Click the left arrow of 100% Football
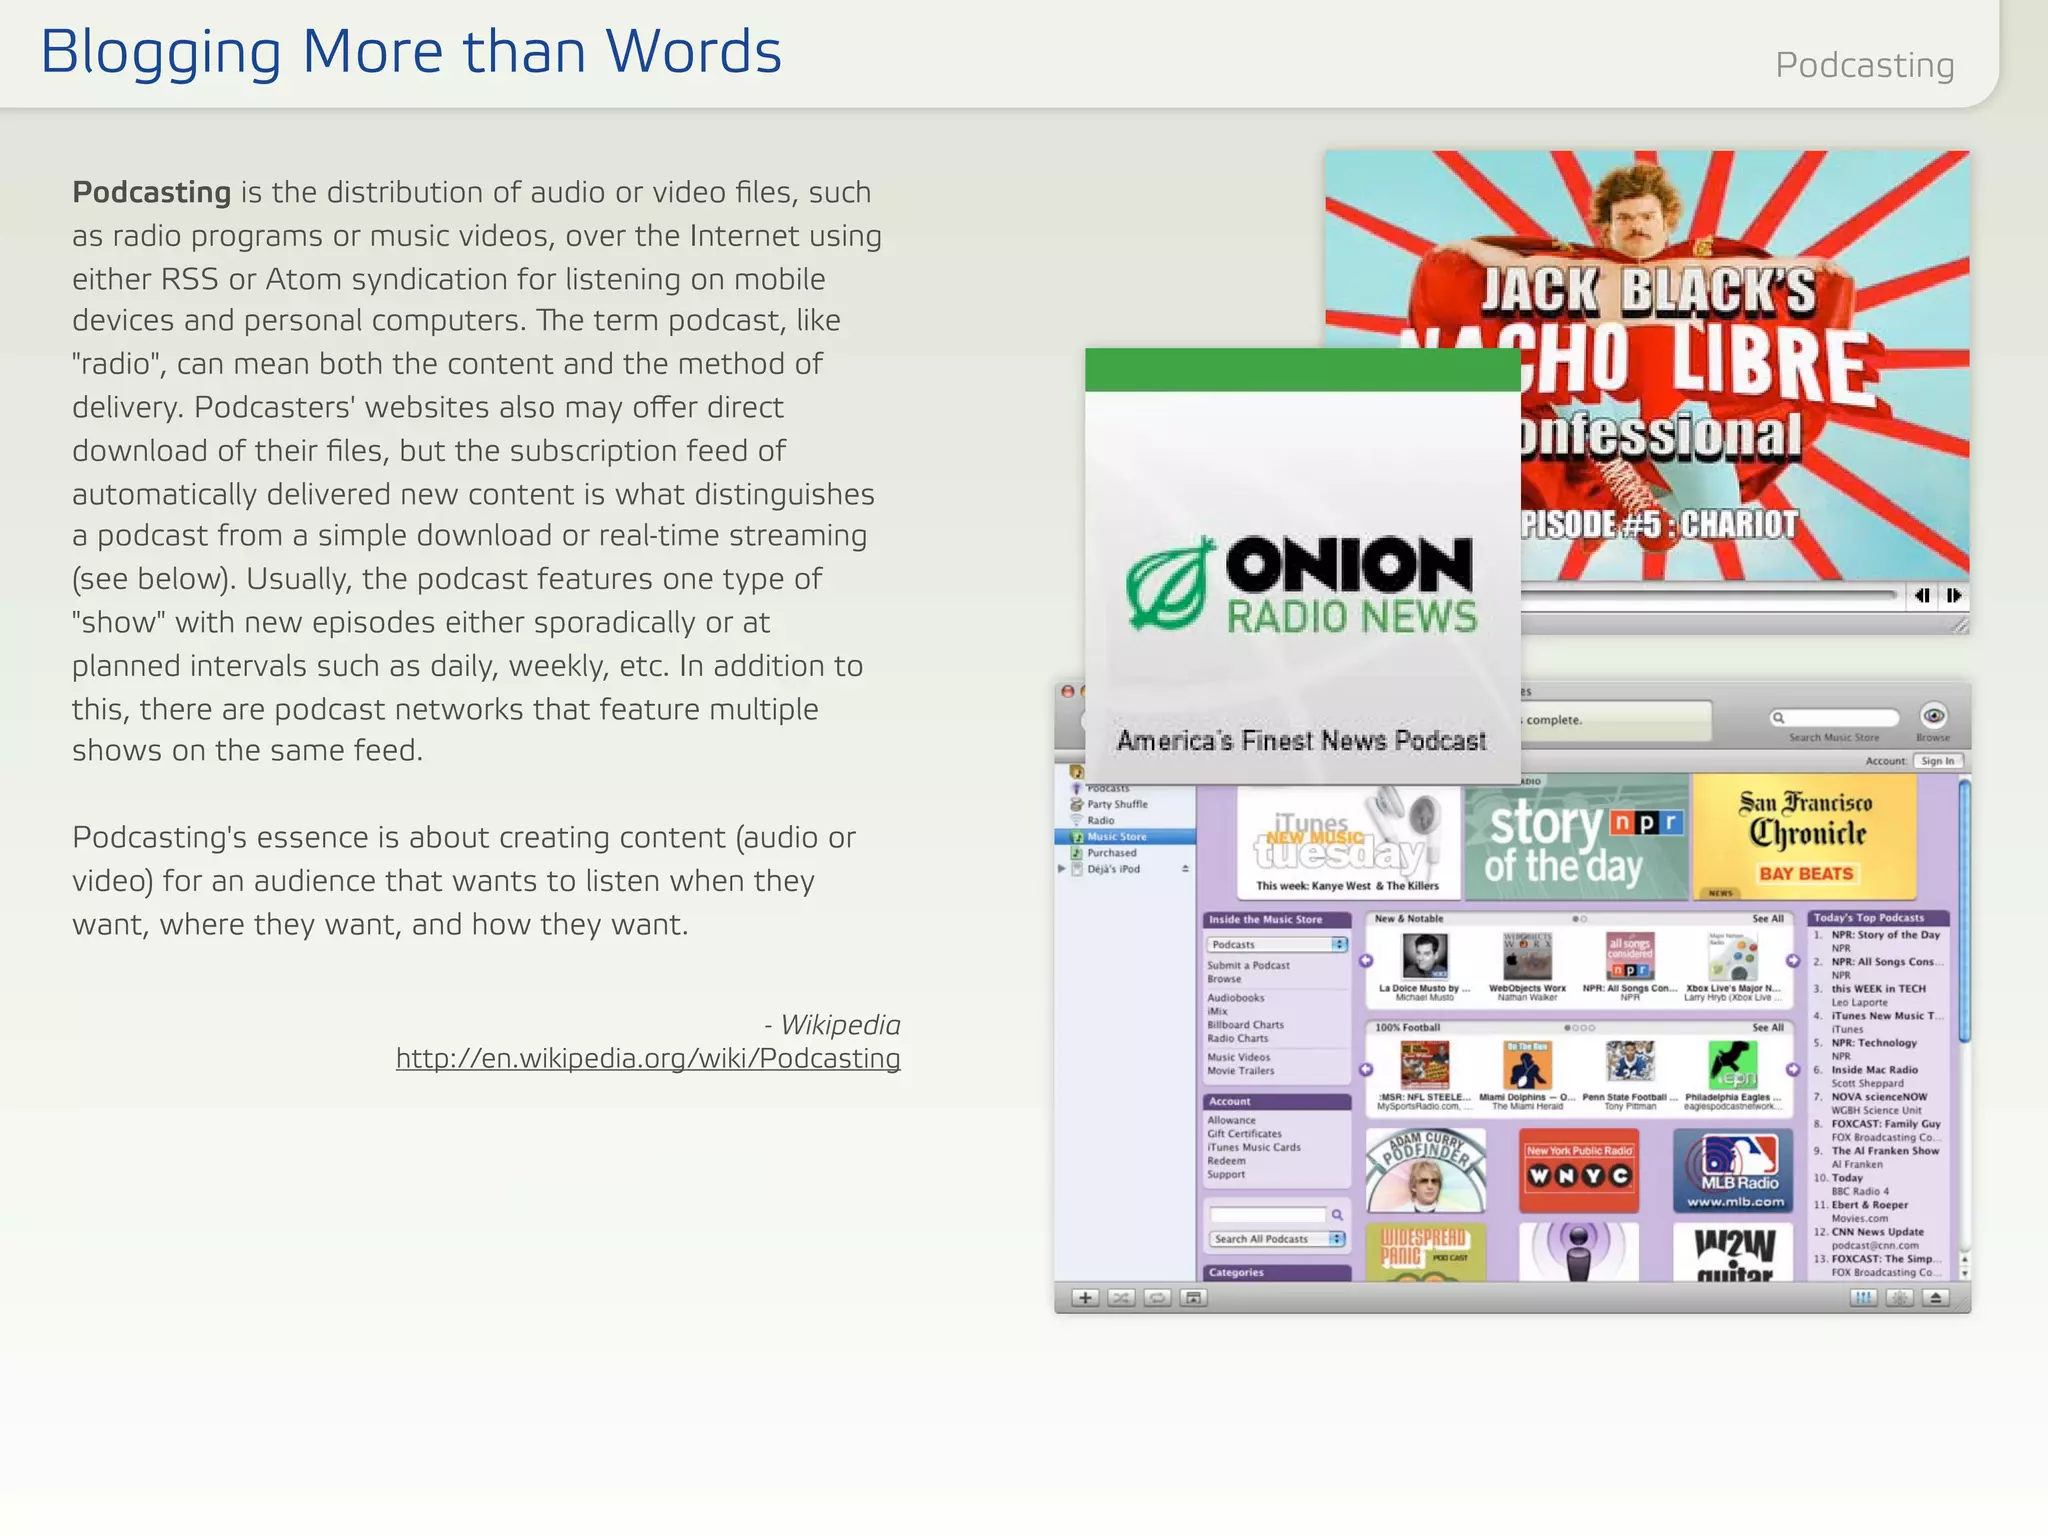 1366,1069
